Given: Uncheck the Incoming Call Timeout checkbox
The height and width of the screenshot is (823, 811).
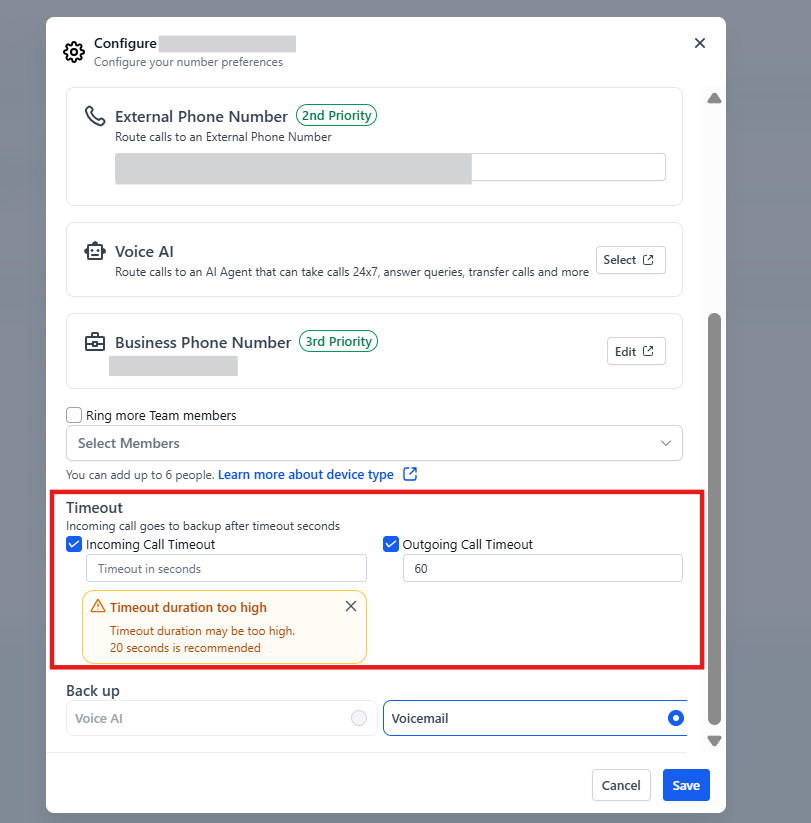Looking at the screenshot, I should pyautogui.click(x=74, y=545).
